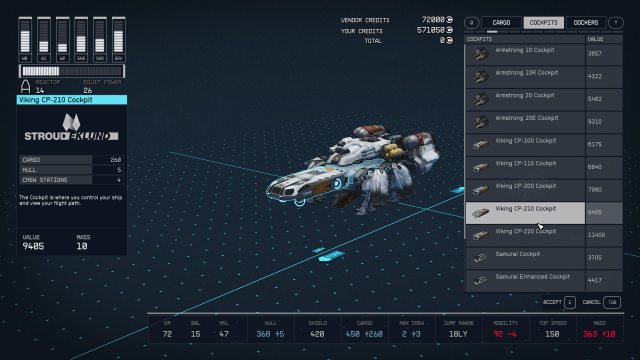Click the 'Armstrong 10 Cockpit' name
The height and width of the screenshot is (360, 640).
525,50
